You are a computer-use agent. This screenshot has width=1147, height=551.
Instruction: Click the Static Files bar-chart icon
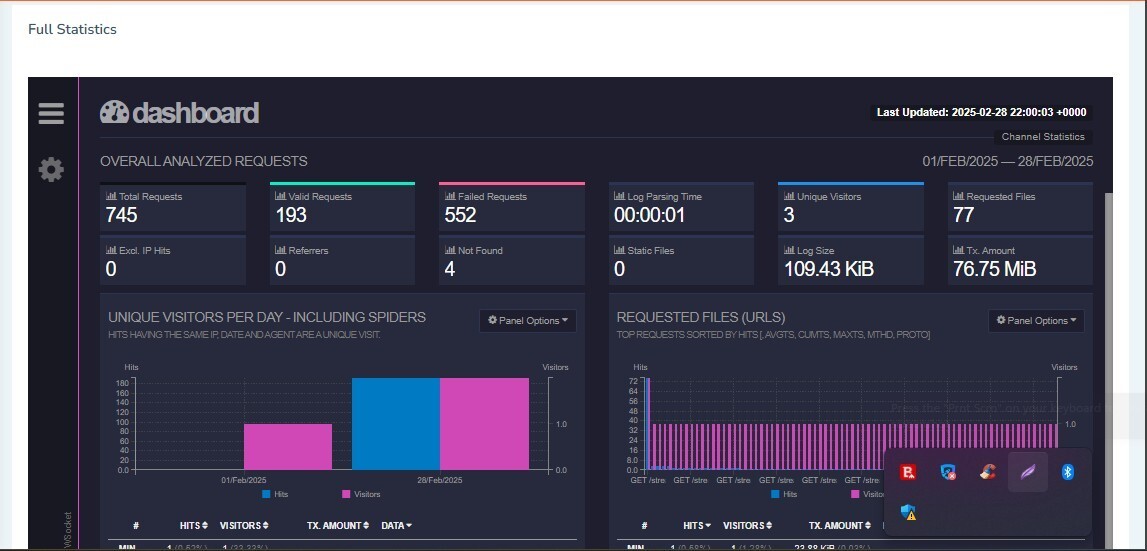(620, 250)
